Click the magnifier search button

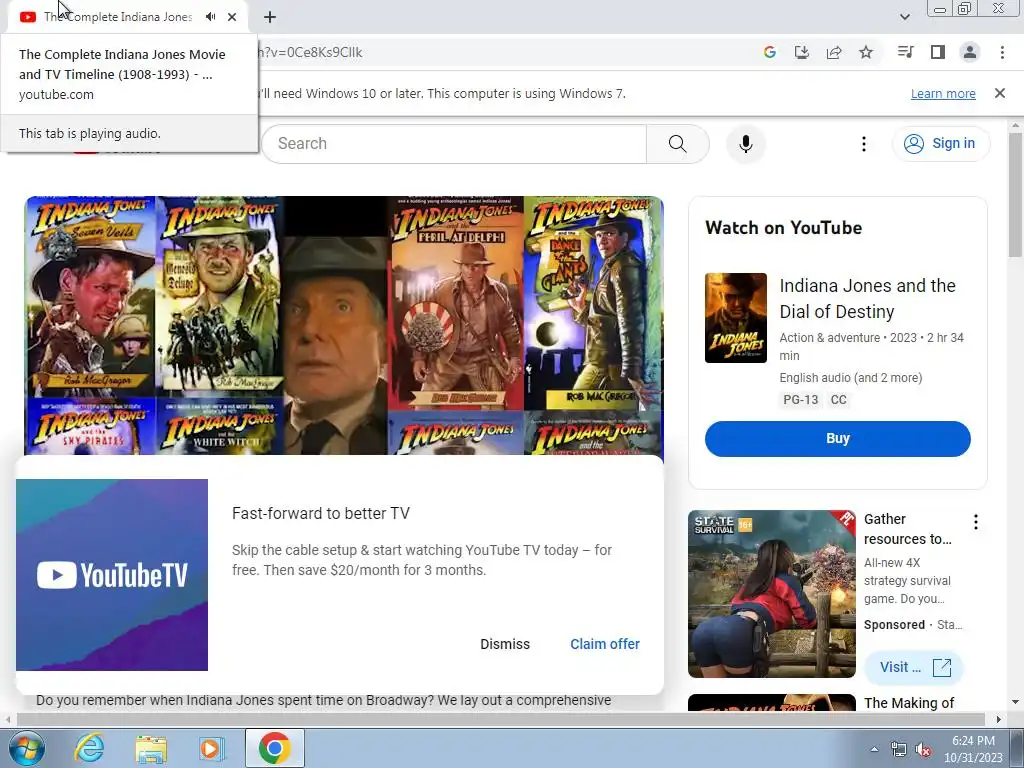click(677, 144)
